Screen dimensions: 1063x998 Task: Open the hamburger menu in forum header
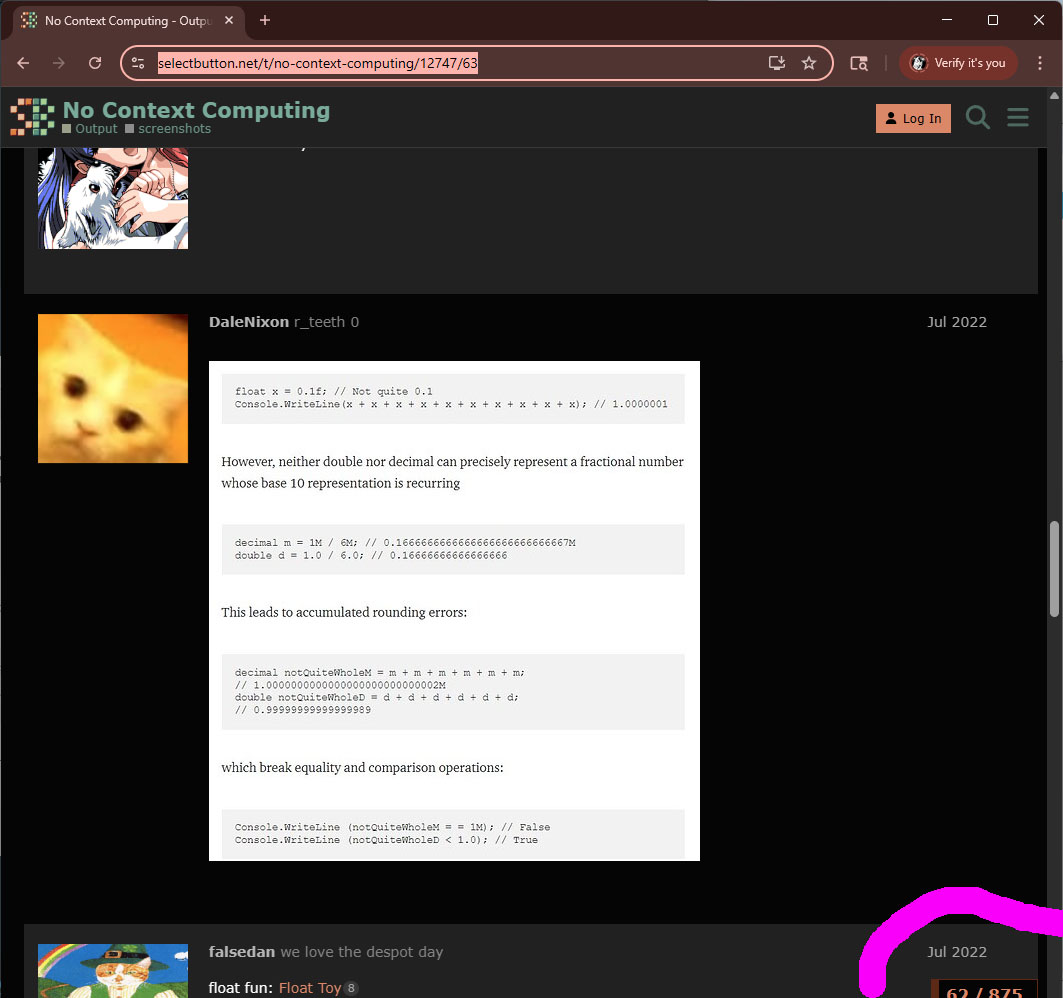(x=1018, y=118)
